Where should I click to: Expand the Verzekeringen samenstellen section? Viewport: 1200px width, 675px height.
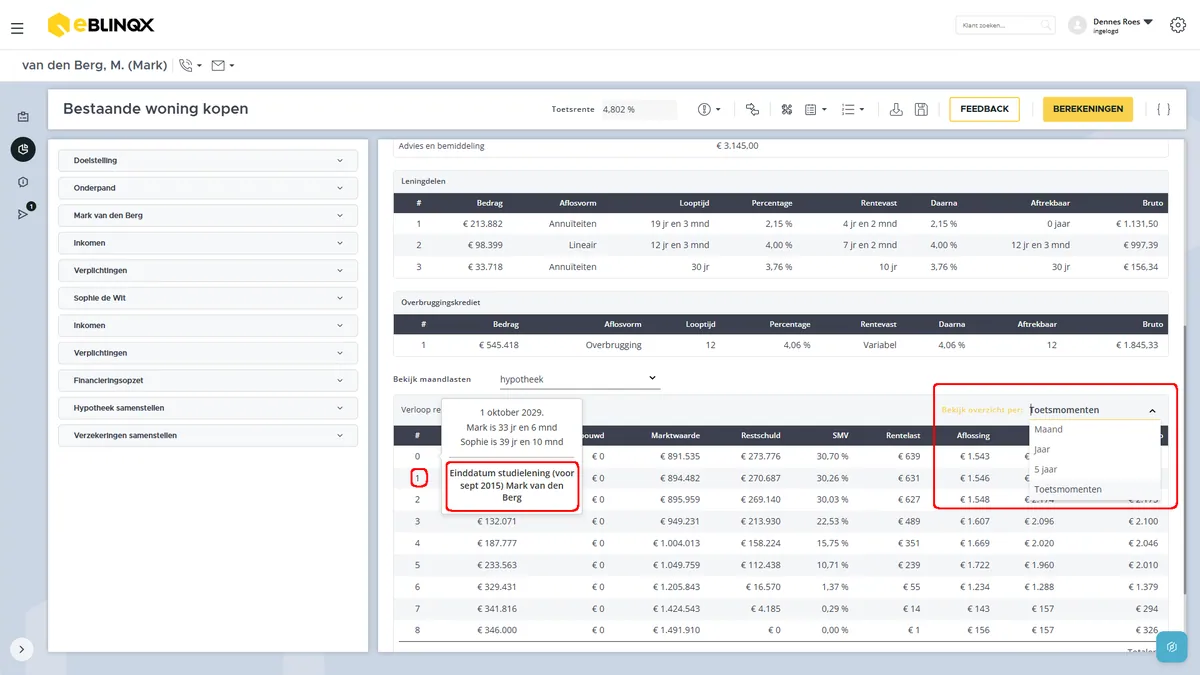[208, 436]
